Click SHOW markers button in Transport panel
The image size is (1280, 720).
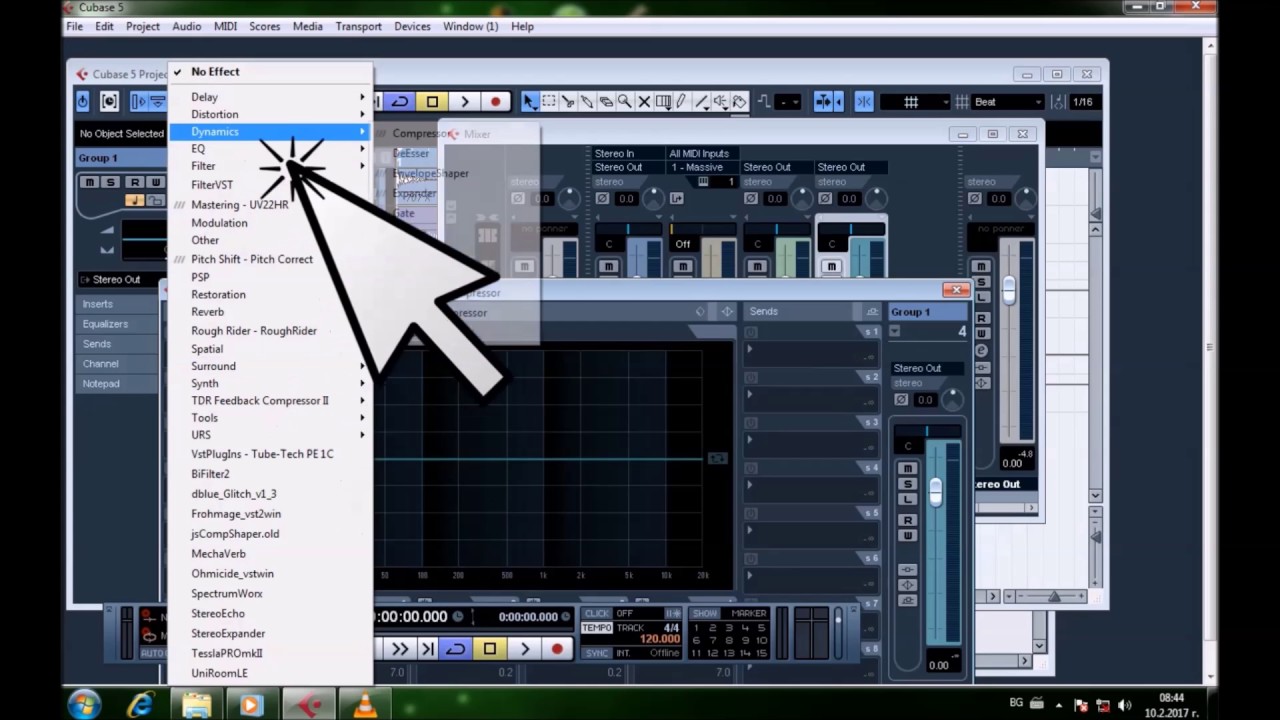(705, 613)
